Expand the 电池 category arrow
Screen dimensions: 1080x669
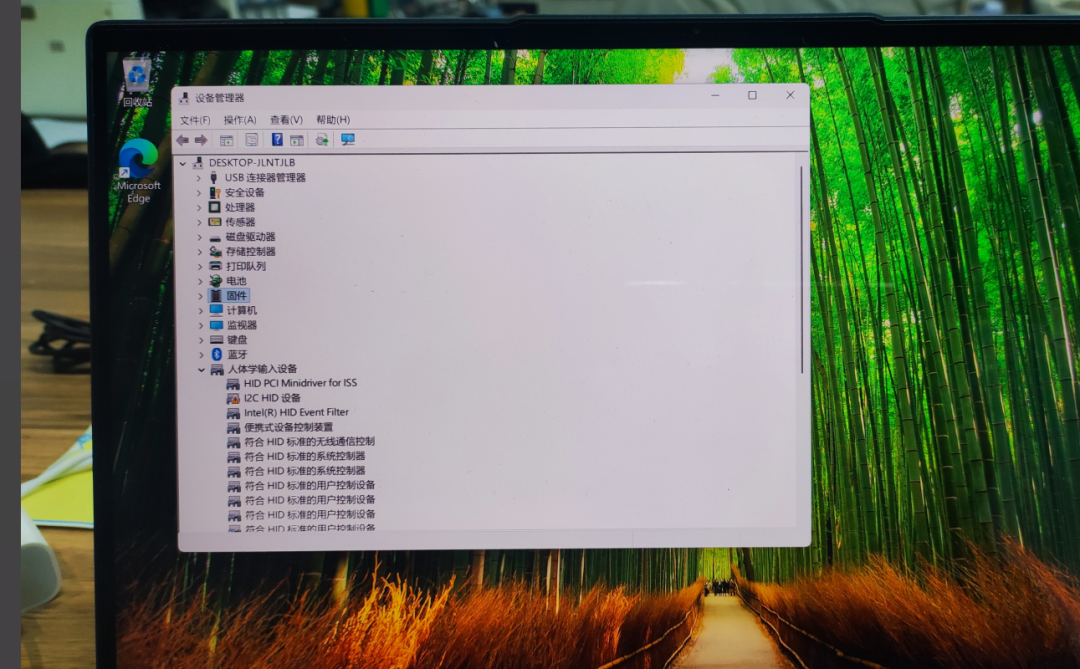coord(200,281)
